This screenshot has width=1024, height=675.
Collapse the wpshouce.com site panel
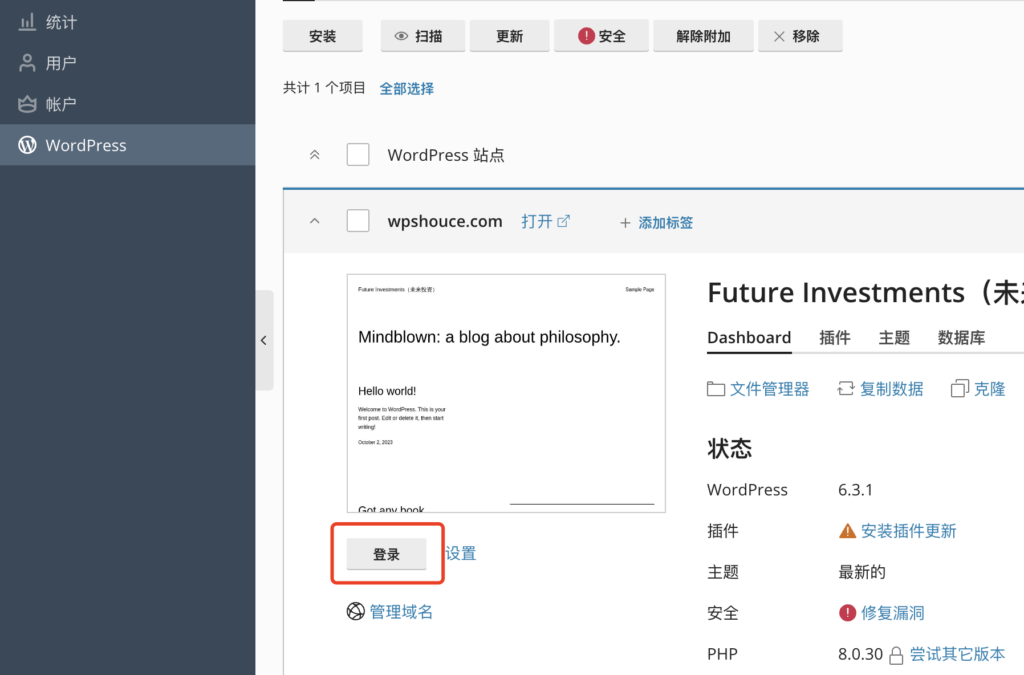(314, 221)
